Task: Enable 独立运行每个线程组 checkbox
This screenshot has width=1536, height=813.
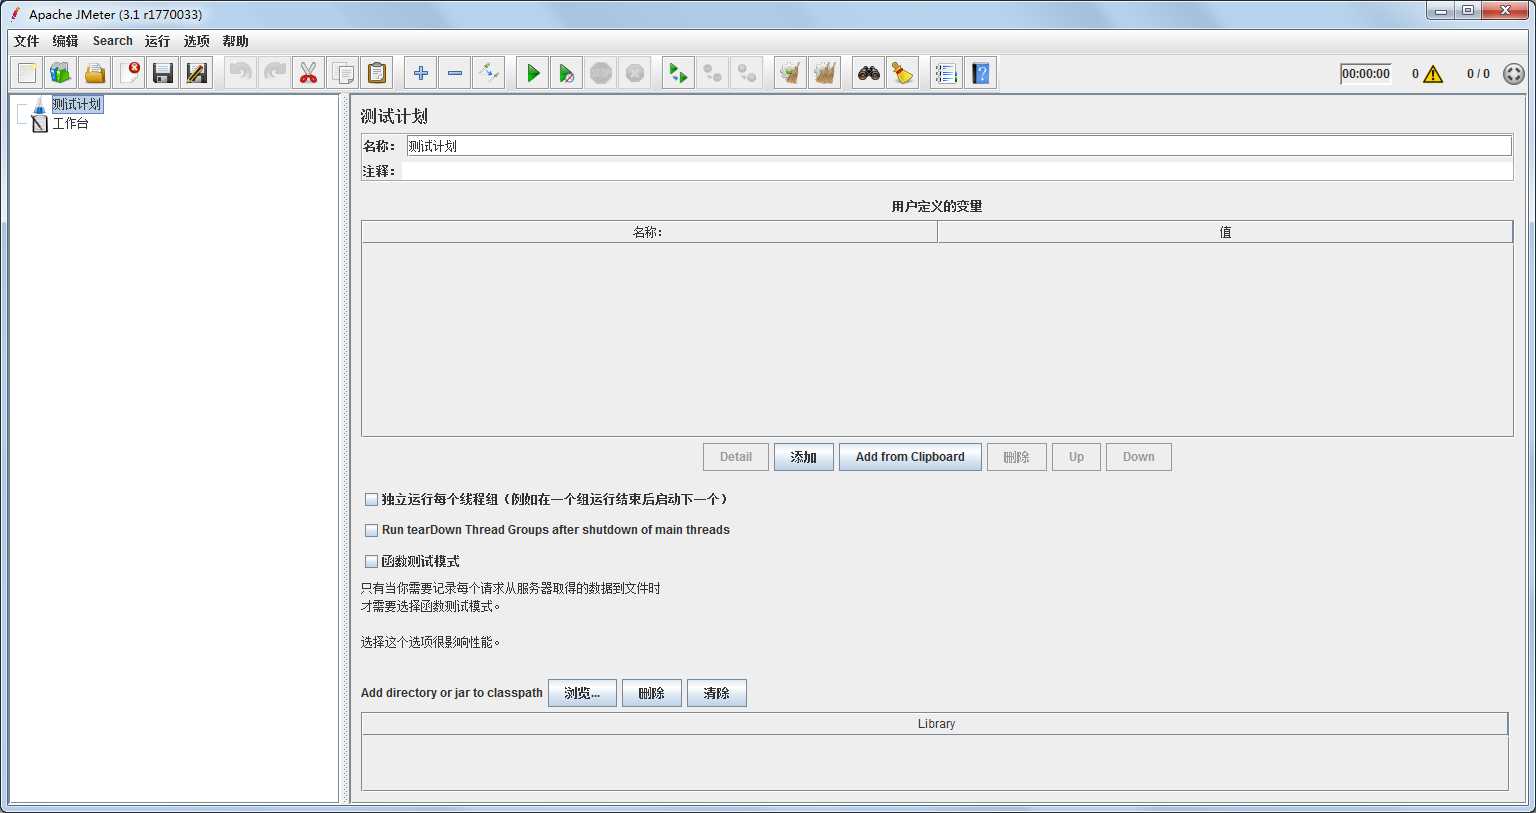Action: [371, 499]
